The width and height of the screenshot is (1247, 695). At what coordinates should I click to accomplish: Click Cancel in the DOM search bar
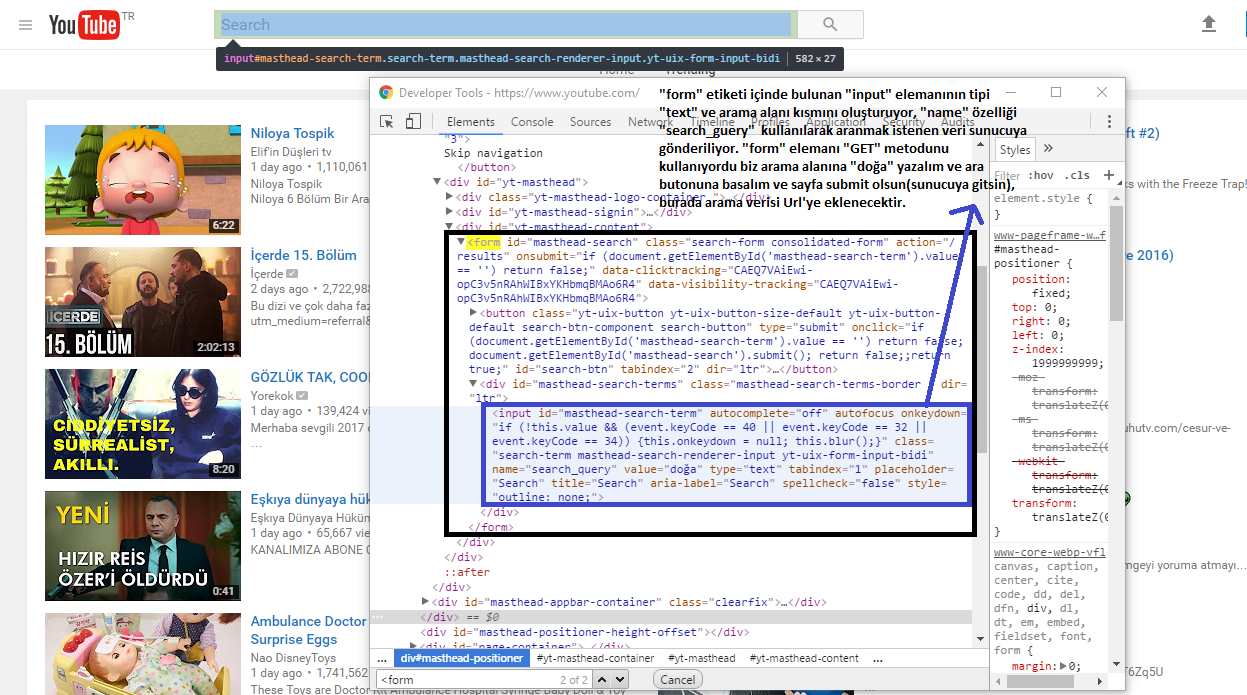[677, 678]
